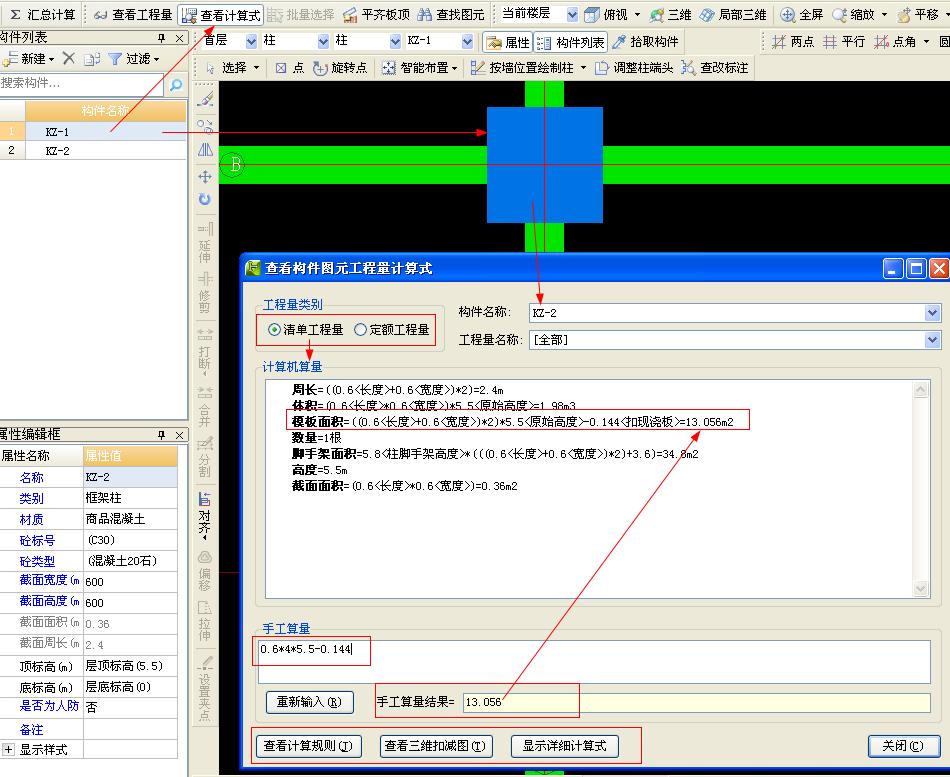The width and height of the screenshot is (950, 777).
Task: Toggle 构件列表 component list button
Action: [x=570, y=42]
